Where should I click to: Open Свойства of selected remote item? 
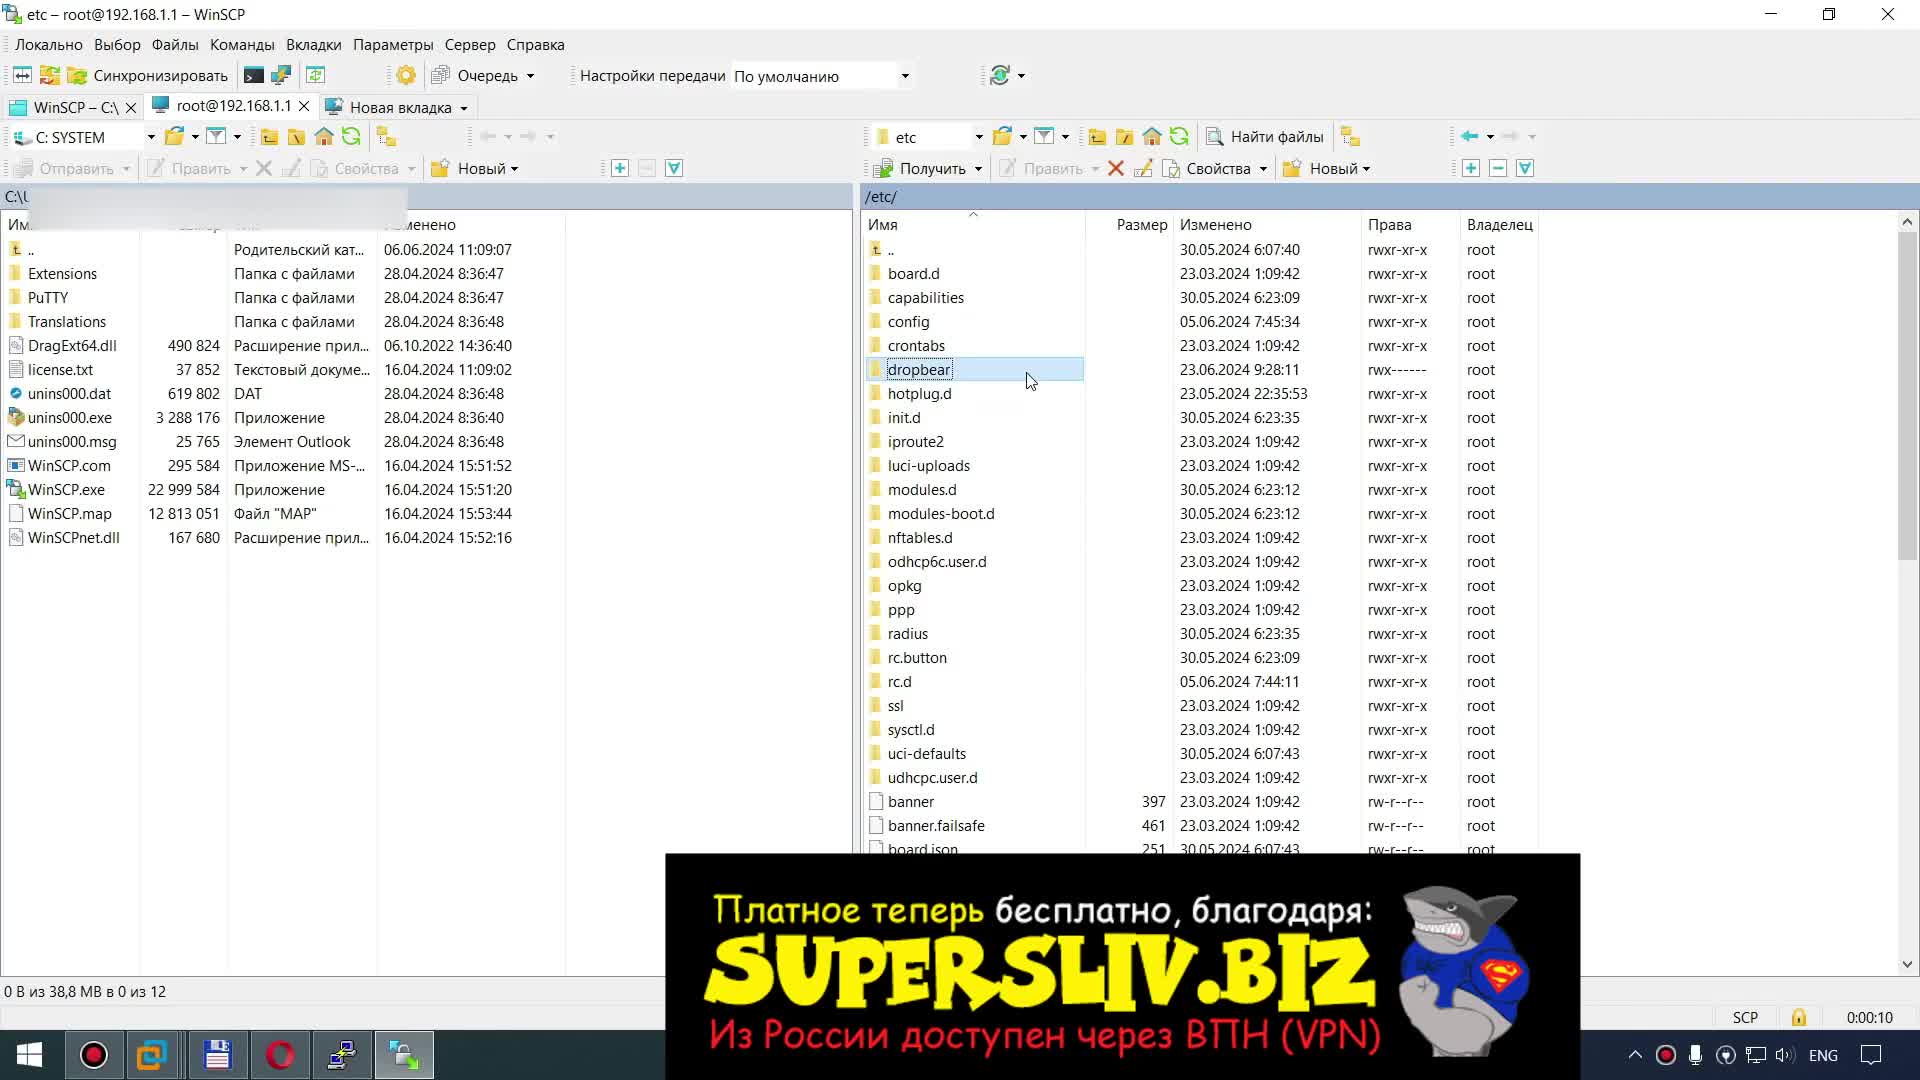point(1216,168)
